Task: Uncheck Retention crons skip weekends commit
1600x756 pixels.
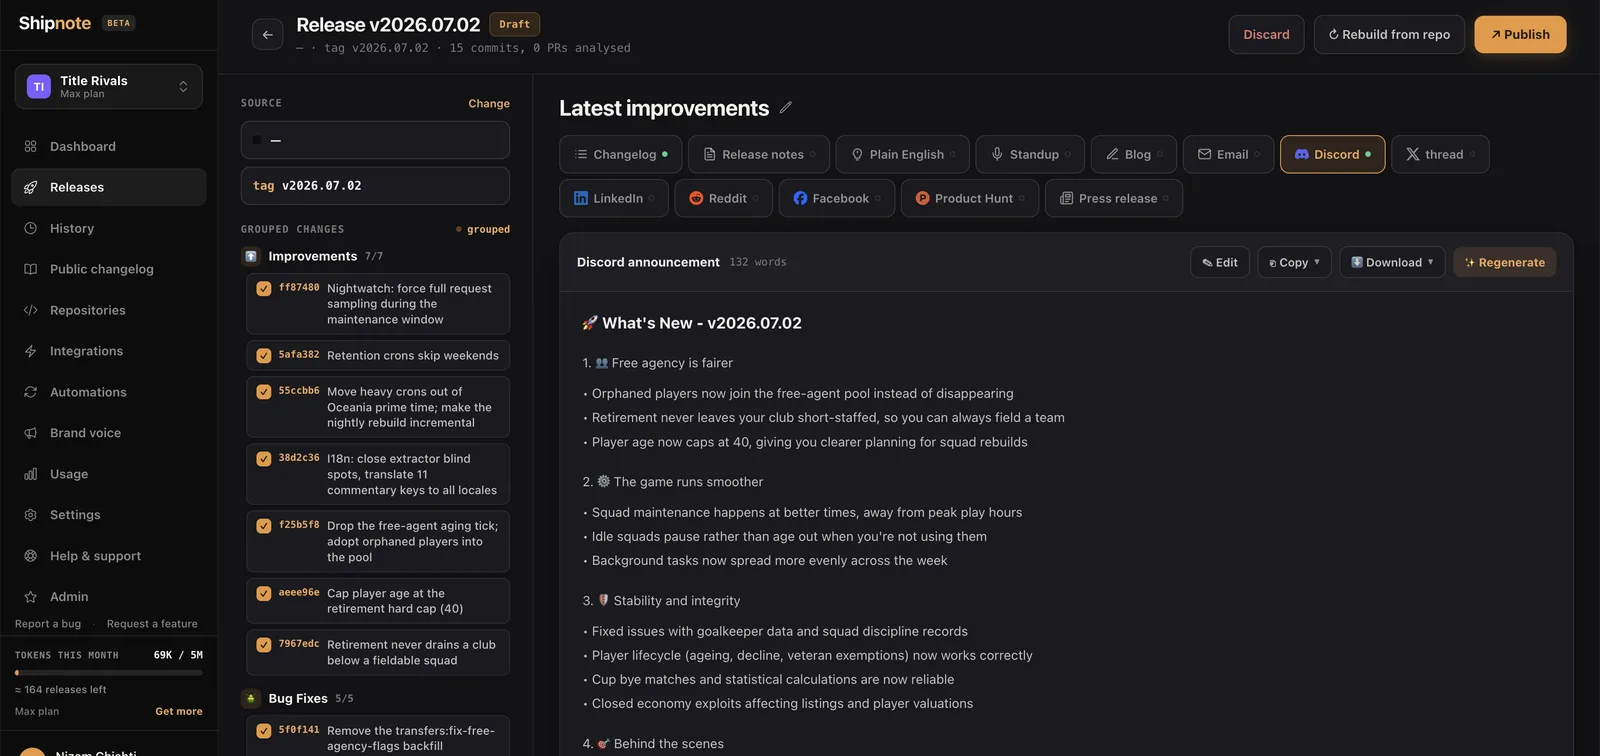Action: point(264,356)
